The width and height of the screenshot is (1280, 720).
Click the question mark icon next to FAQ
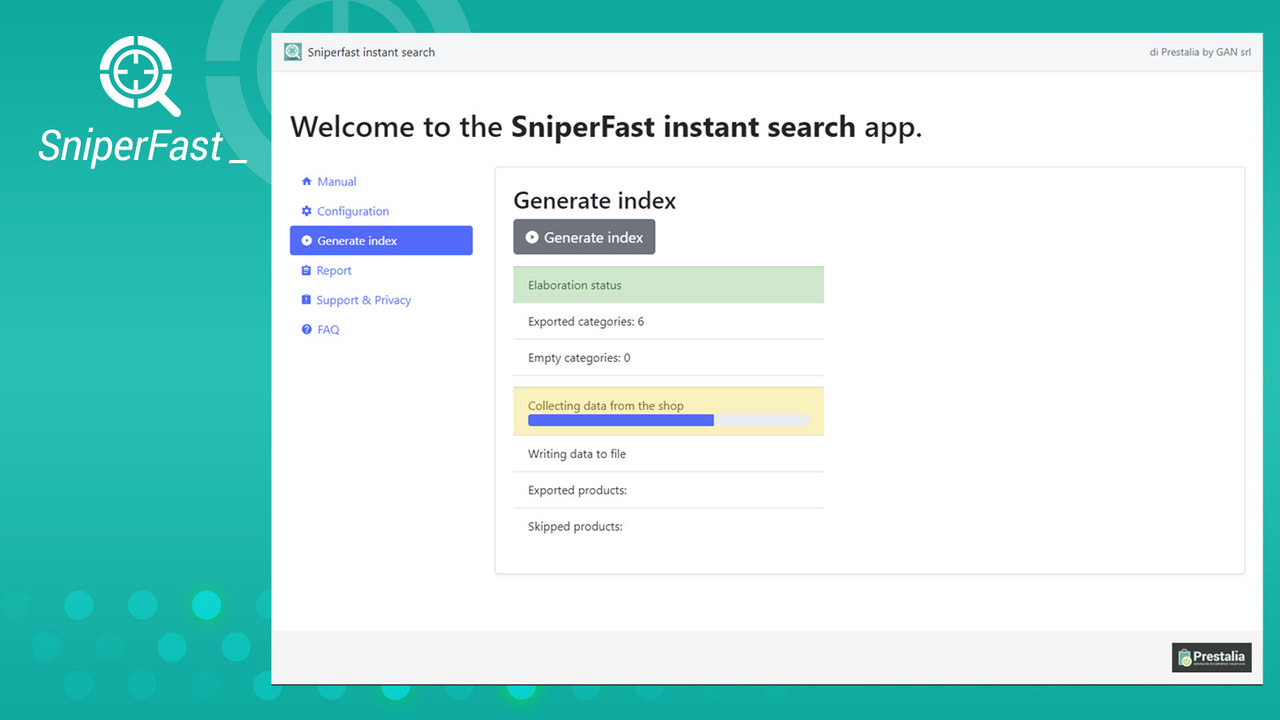305,329
